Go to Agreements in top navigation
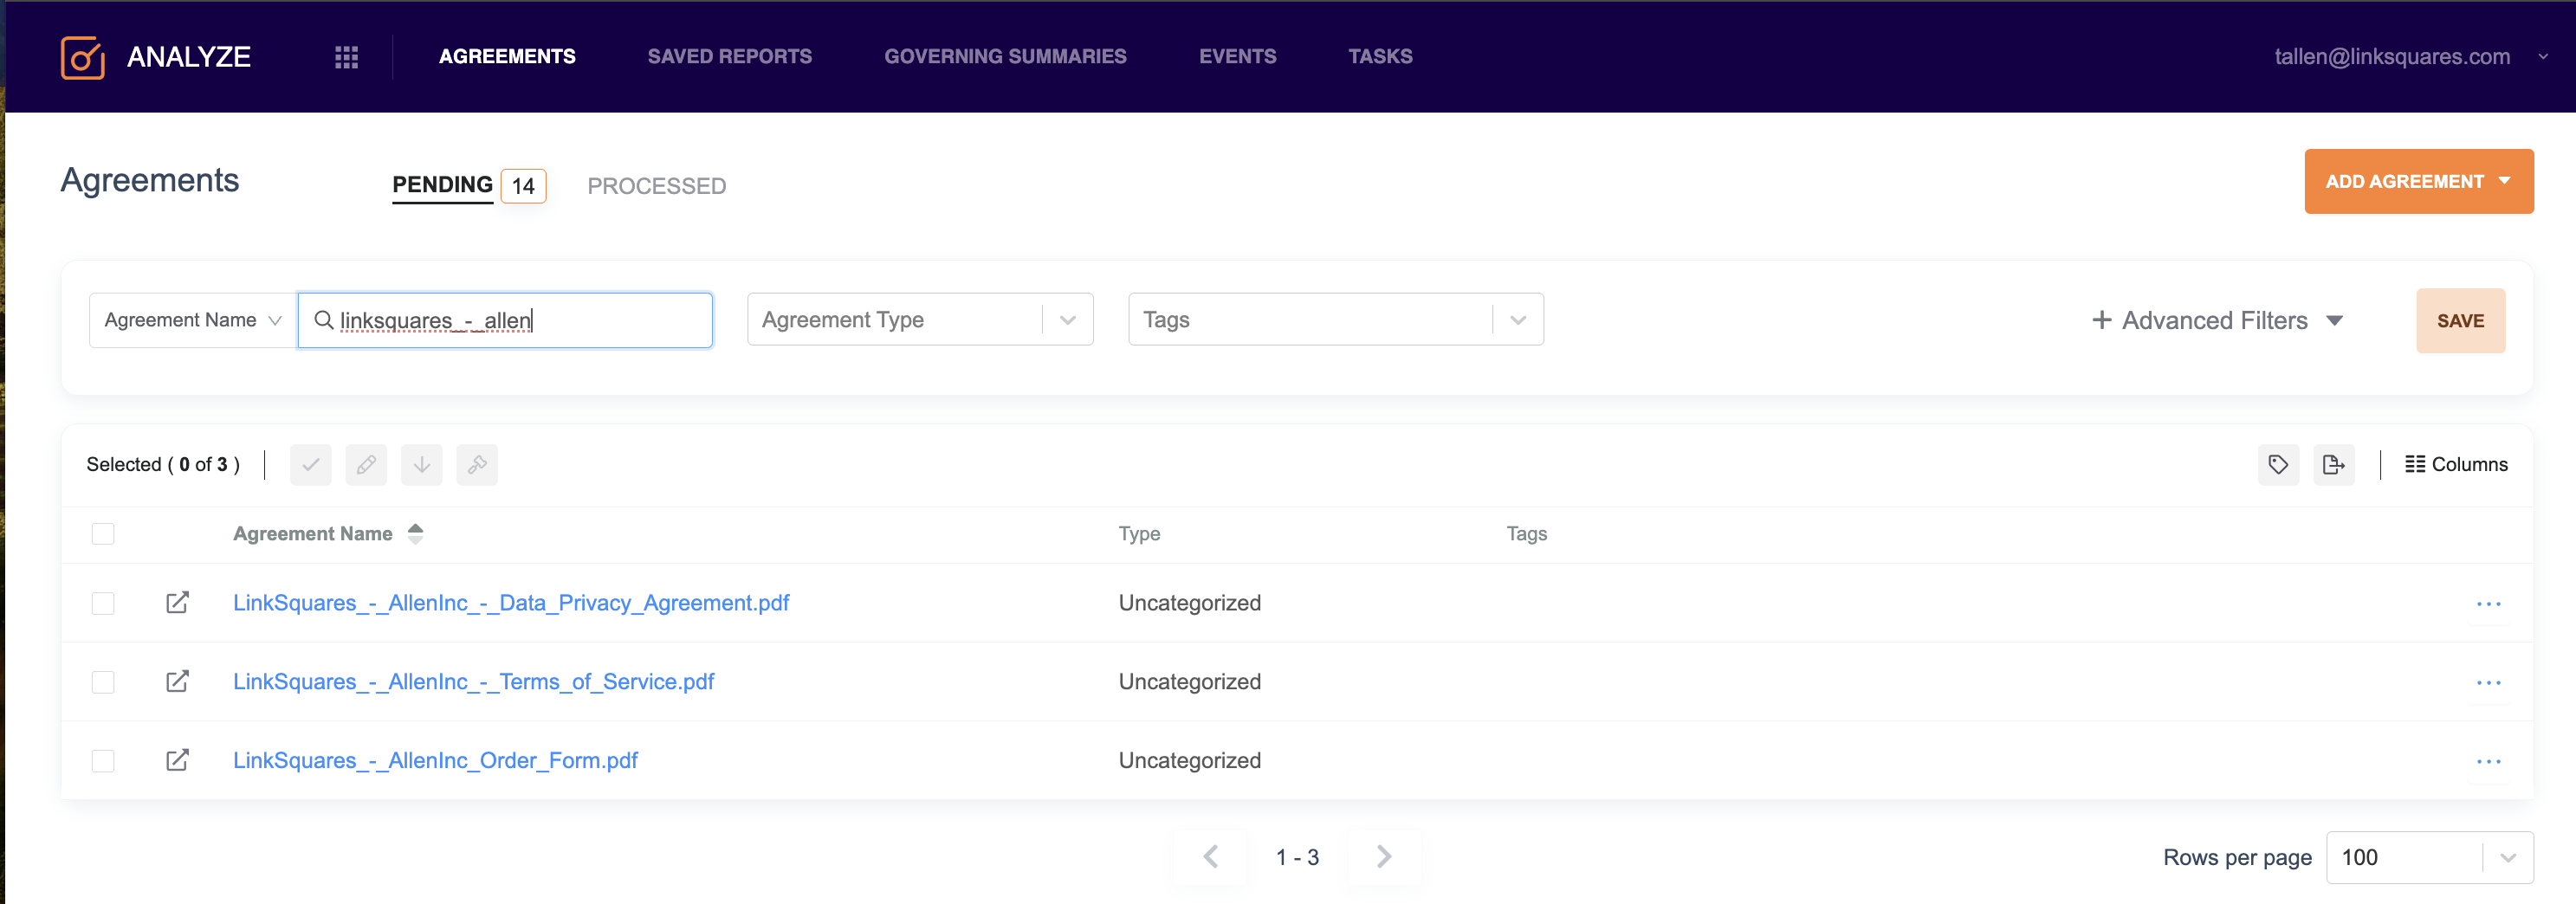Viewport: 2576px width, 904px height. pos(507,57)
